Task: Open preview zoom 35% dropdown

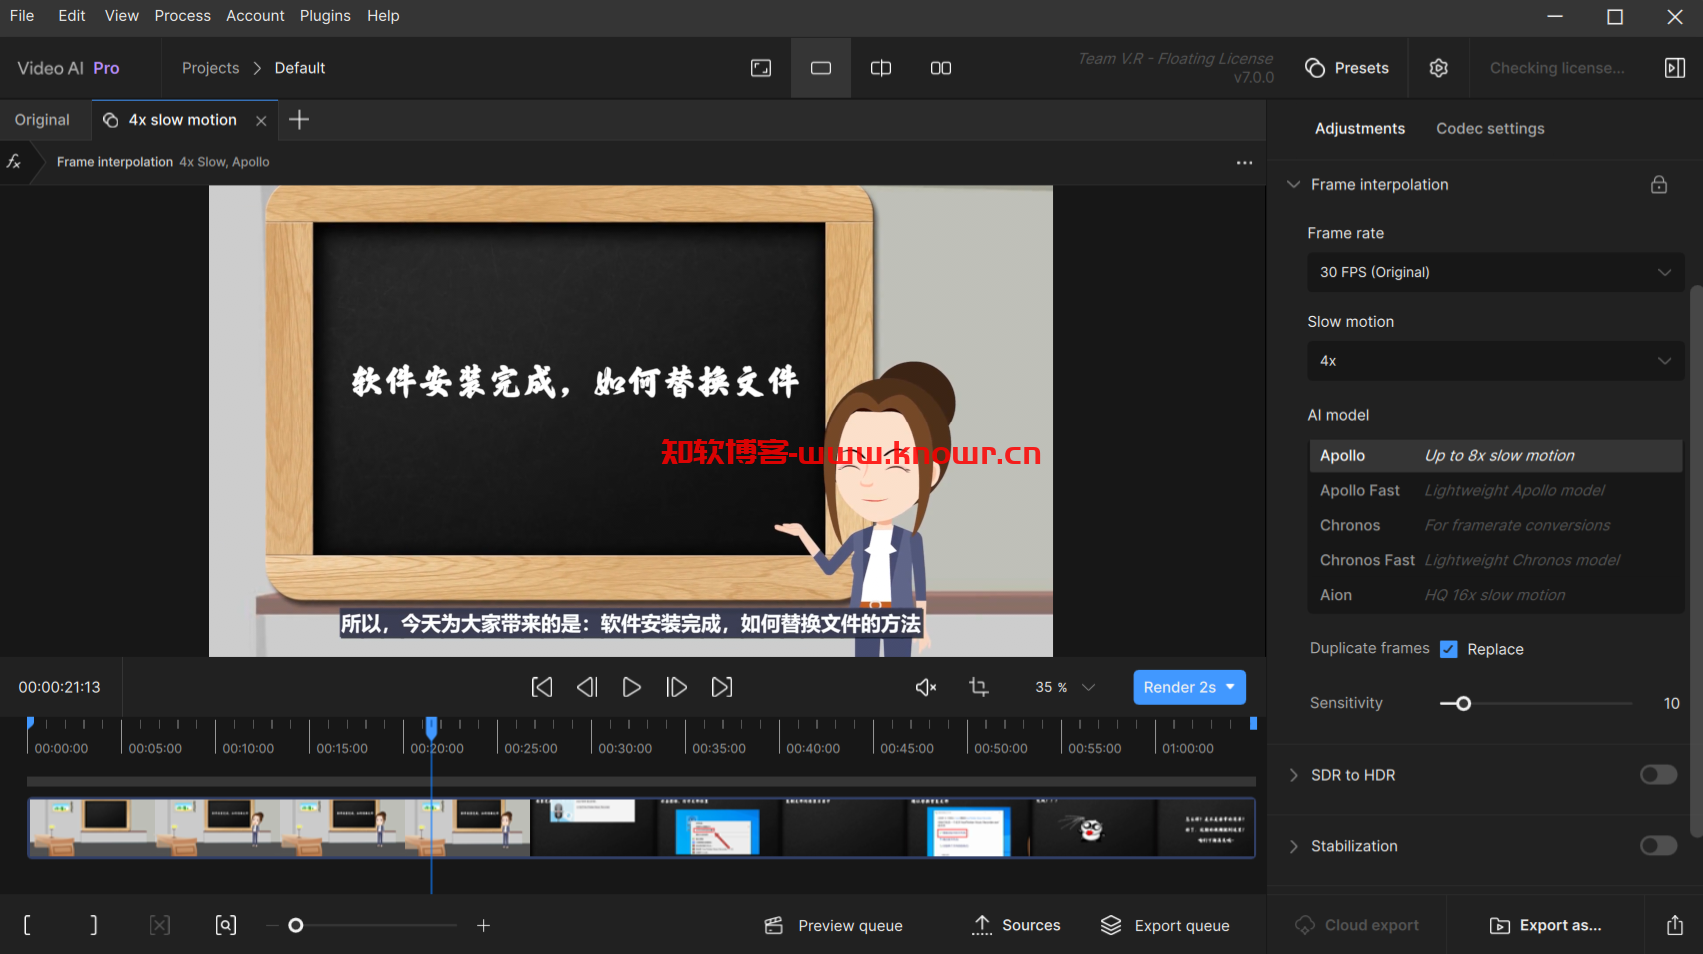Action: tap(1065, 687)
